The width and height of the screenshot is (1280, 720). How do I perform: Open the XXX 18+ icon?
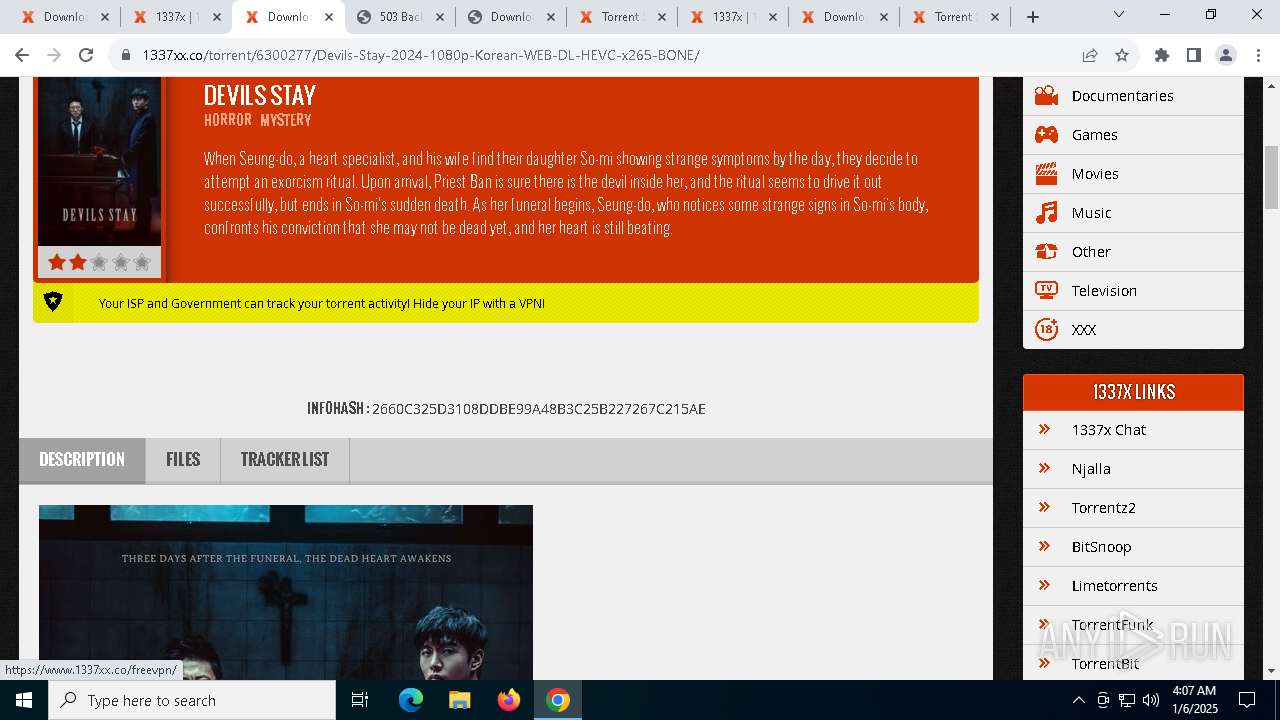pyautogui.click(x=1046, y=330)
